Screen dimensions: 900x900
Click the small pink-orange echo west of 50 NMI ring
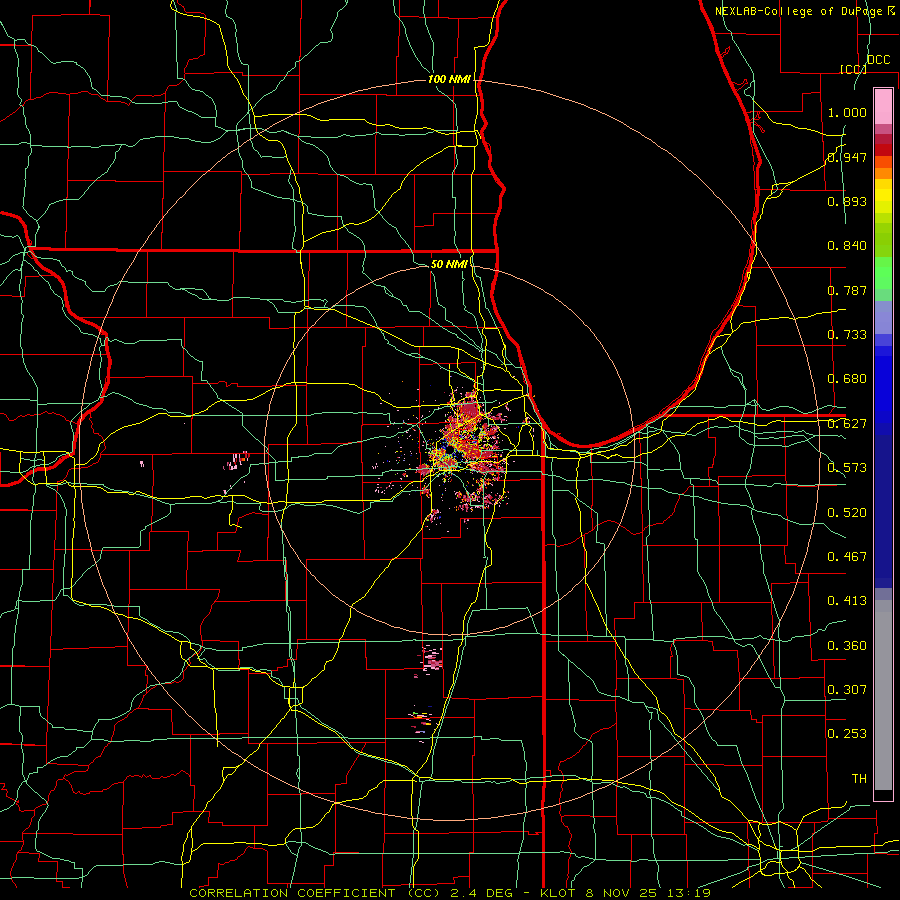click(237, 460)
